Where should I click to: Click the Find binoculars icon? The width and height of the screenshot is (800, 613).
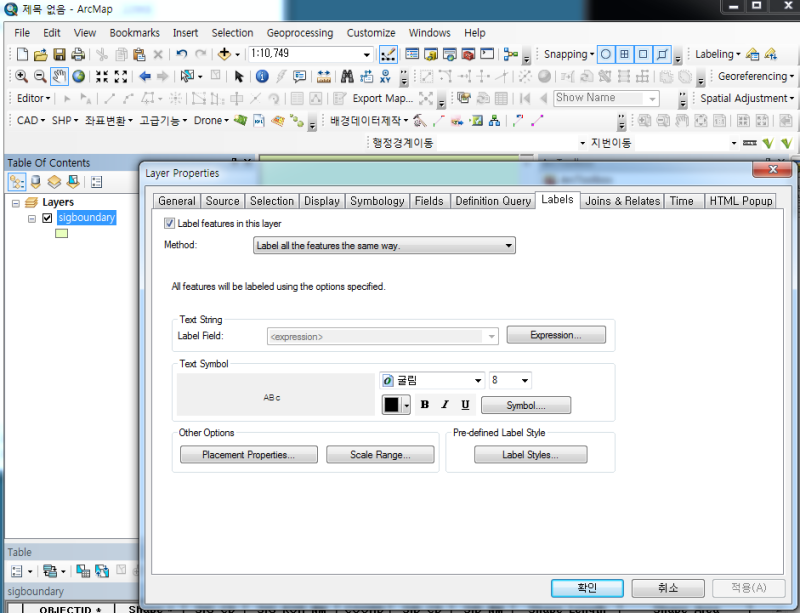tap(347, 77)
